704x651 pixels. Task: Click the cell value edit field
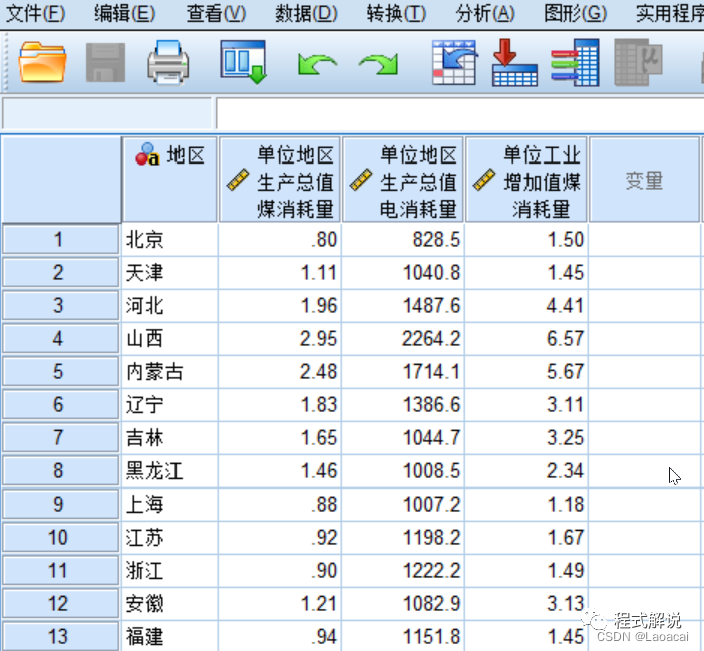point(460,114)
